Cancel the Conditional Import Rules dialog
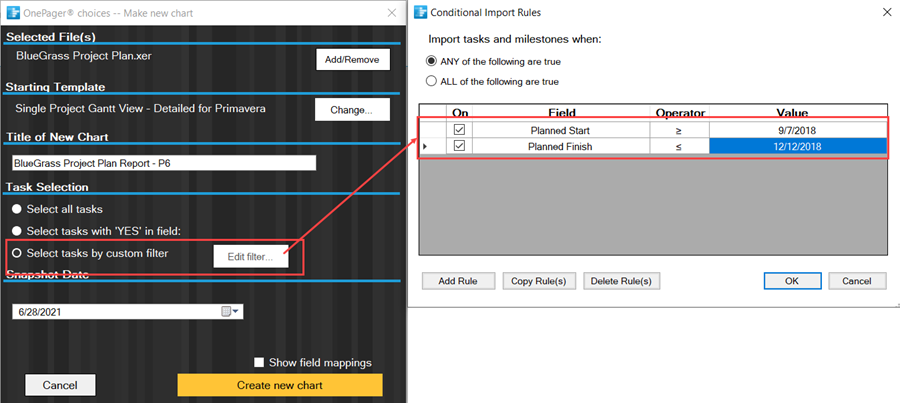 coord(857,281)
